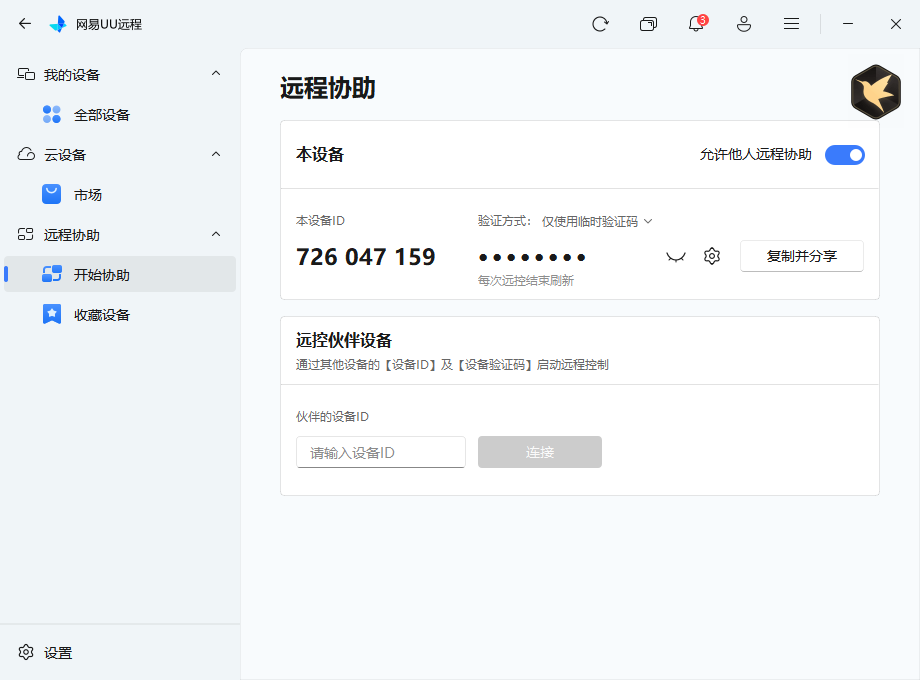
Task: Click device ID 726 047 159
Action: [366, 257]
